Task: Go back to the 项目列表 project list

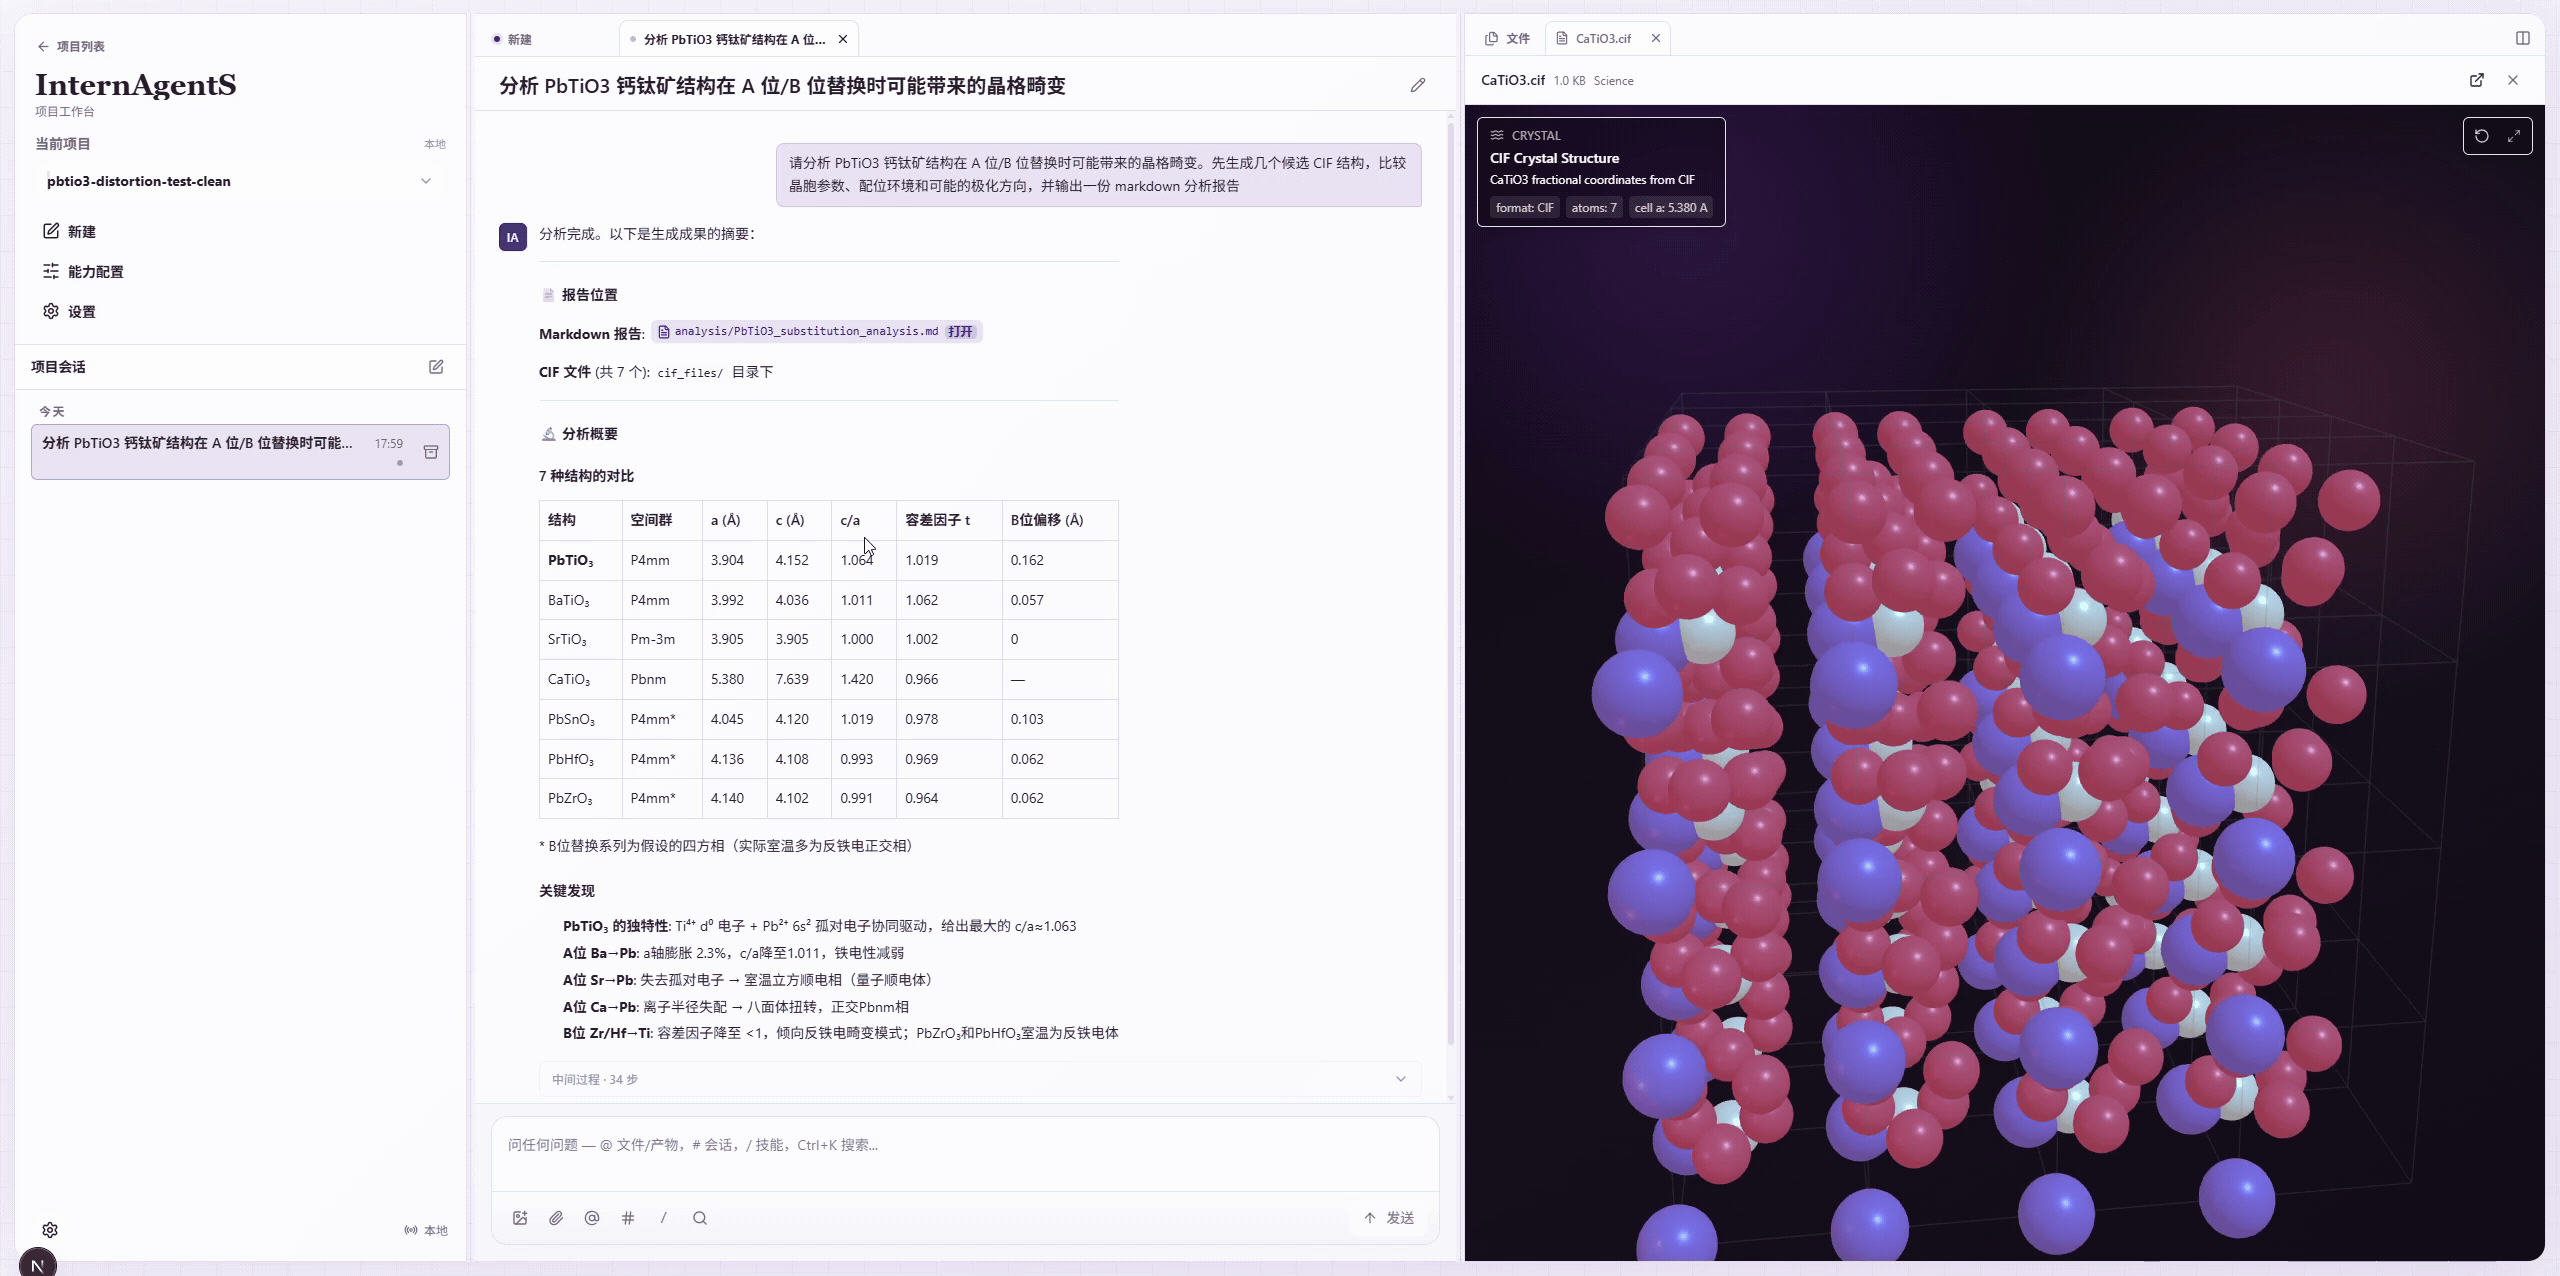Action: (x=71, y=46)
